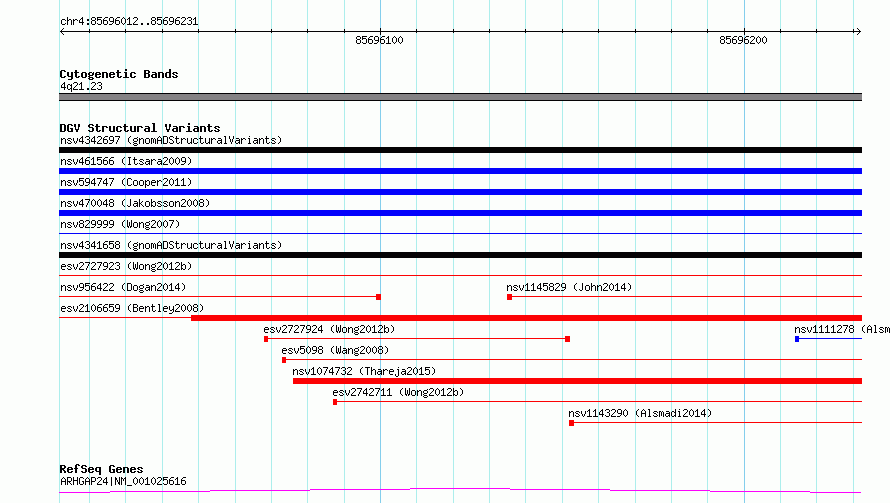This screenshot has width=890, height=503.
Task: Click the red end marker of esv2727924
Action: tap(568, 339)
